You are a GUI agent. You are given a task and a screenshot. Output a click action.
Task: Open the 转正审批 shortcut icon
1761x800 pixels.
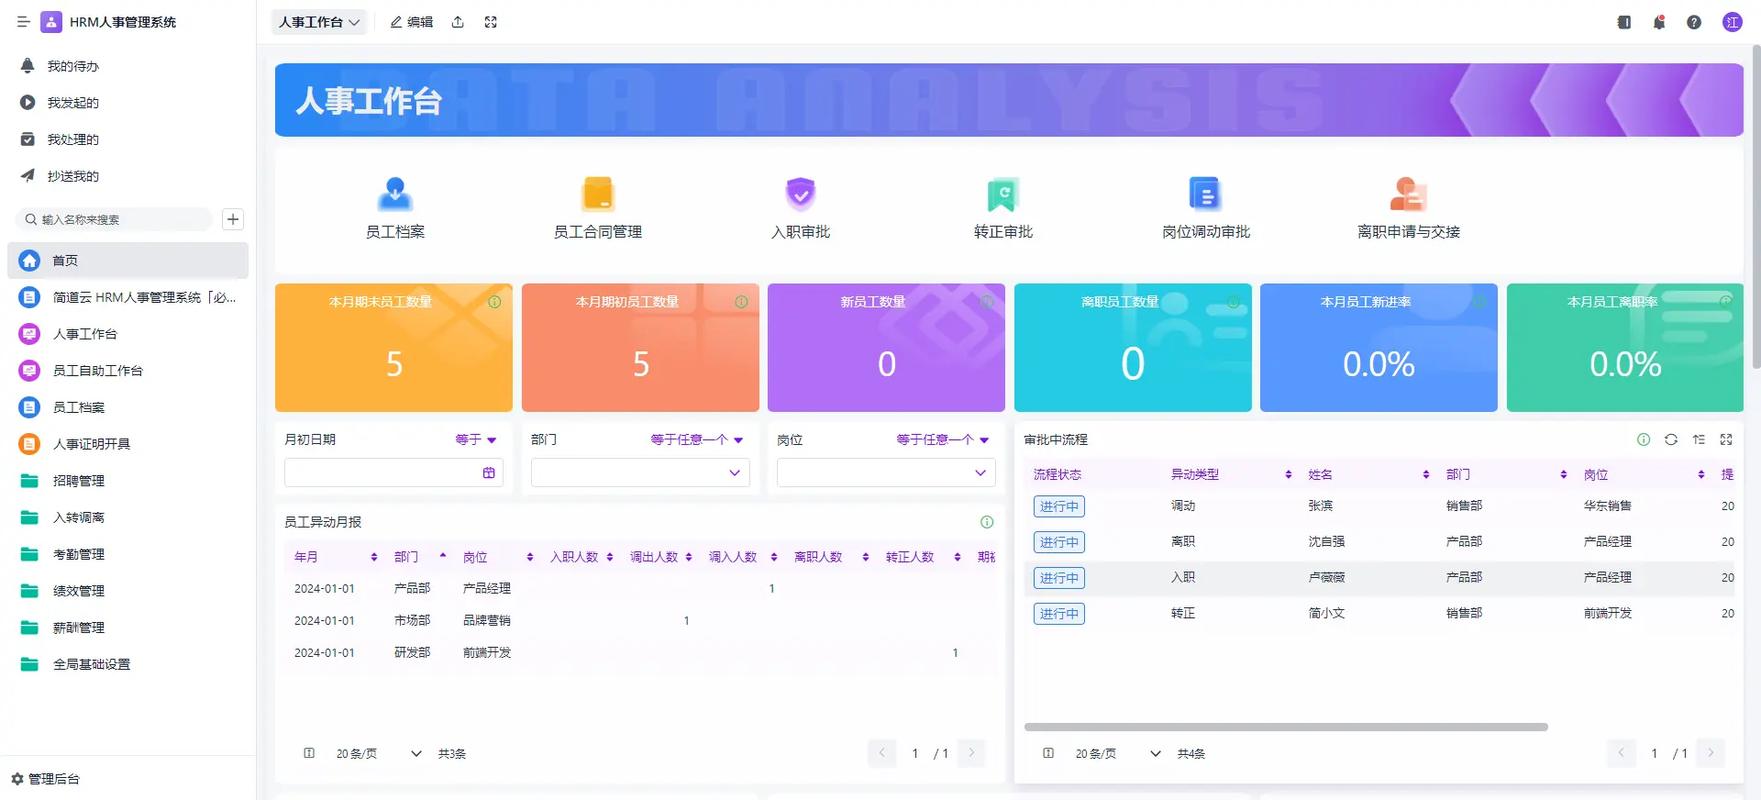point(1003,194)
